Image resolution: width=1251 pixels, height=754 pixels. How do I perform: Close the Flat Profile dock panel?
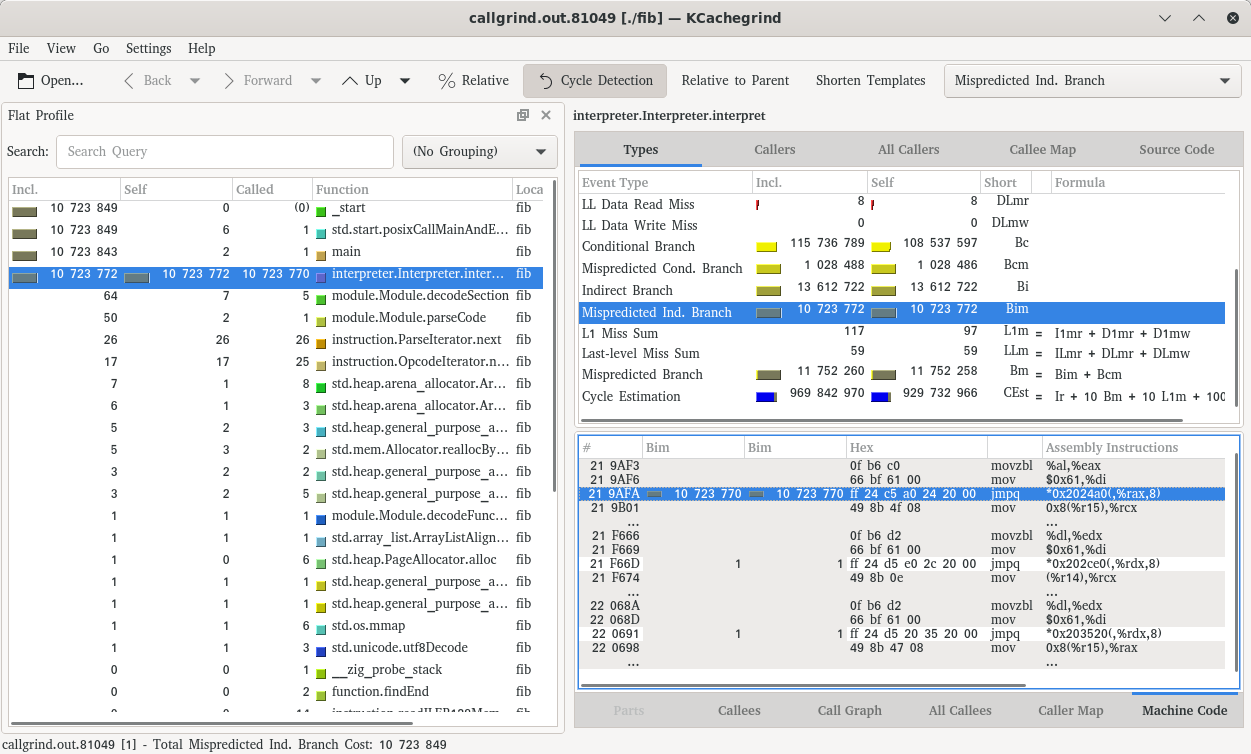[546, 116]
